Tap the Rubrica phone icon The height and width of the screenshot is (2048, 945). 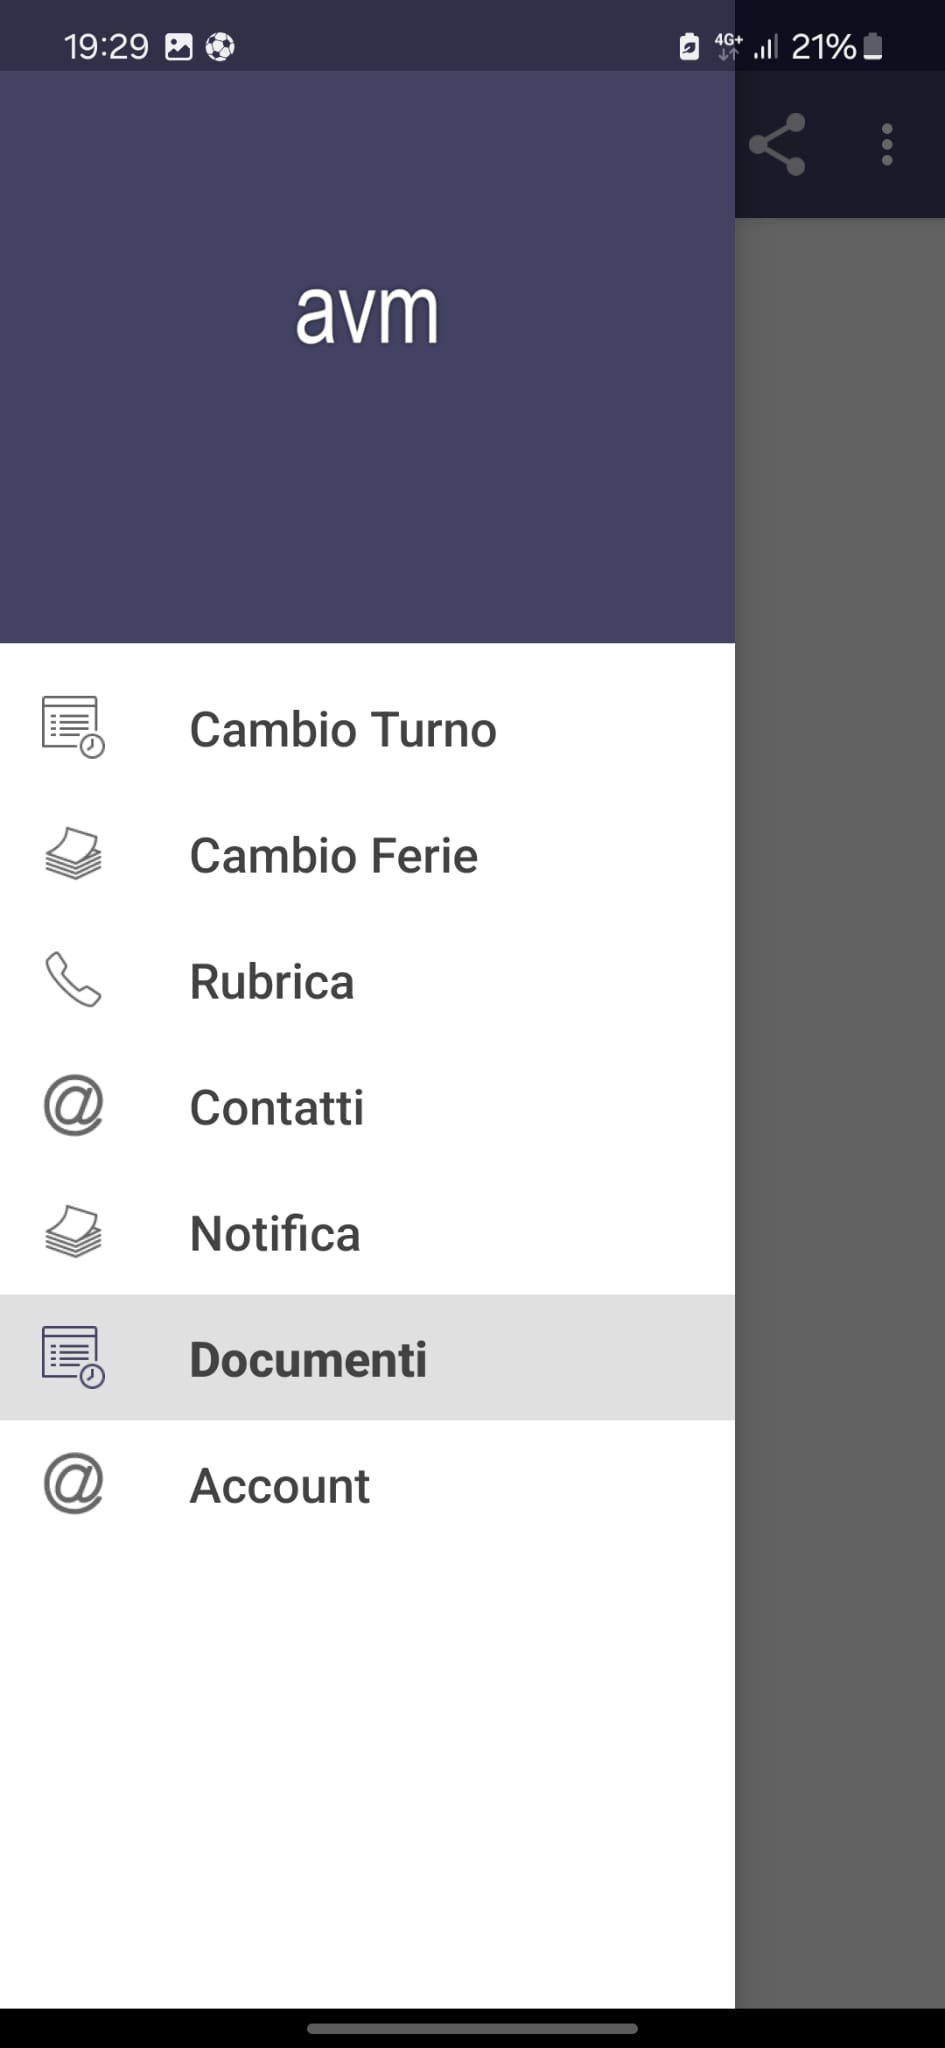[73, 980]
